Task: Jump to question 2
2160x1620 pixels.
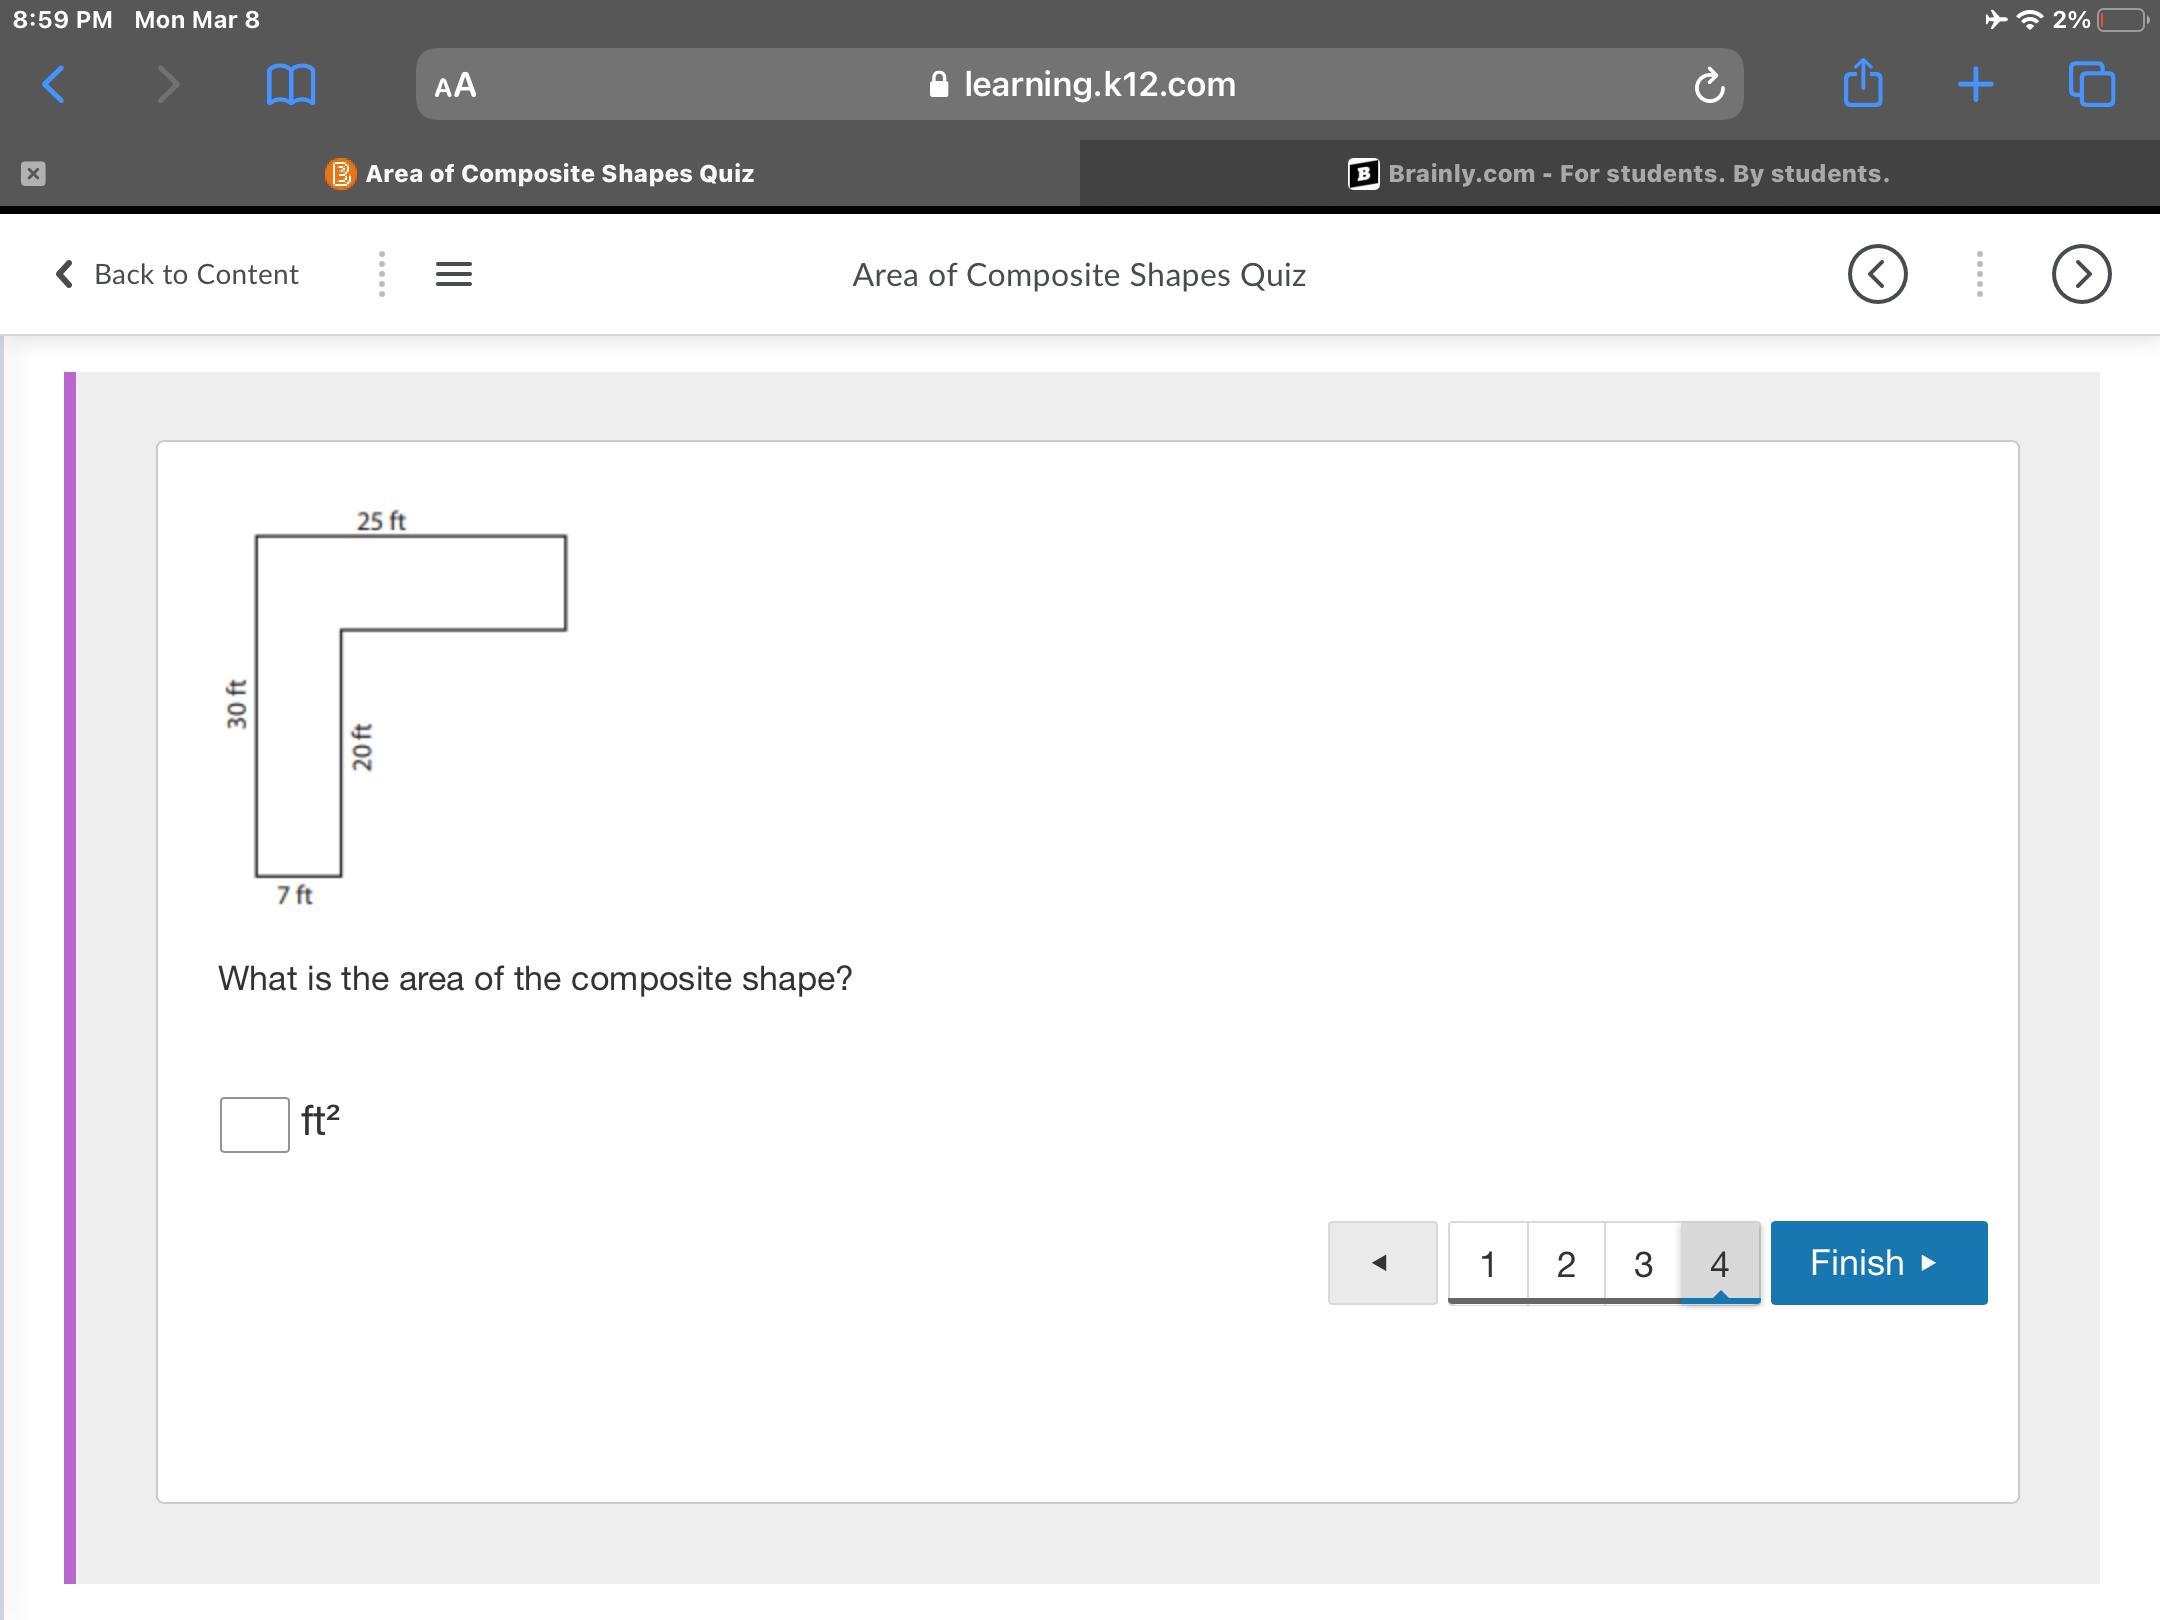Action: click(1565, 1263)
